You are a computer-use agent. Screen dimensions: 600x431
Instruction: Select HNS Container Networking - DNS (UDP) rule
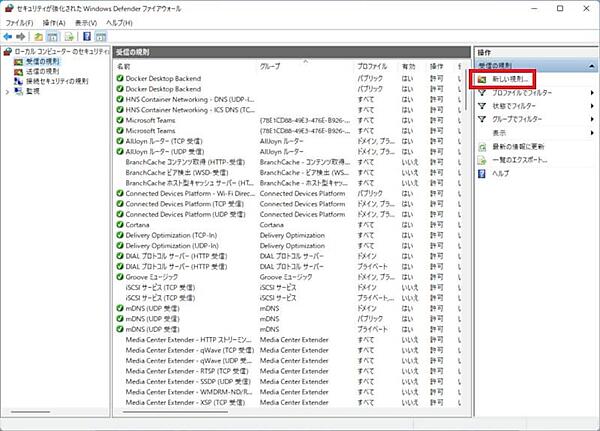(190, 100)
